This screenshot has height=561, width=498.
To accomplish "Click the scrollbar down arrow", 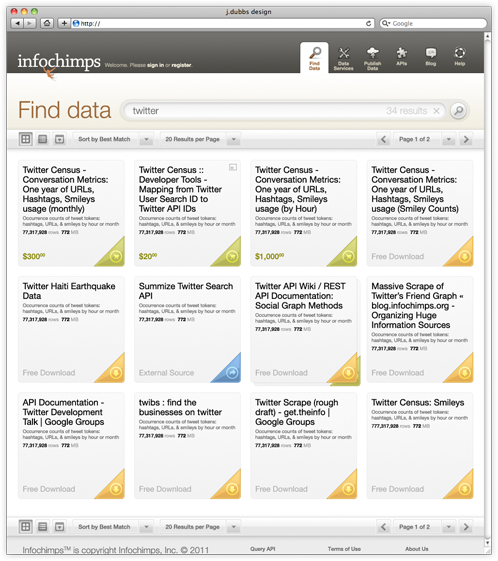I will (x=487, y=543).
